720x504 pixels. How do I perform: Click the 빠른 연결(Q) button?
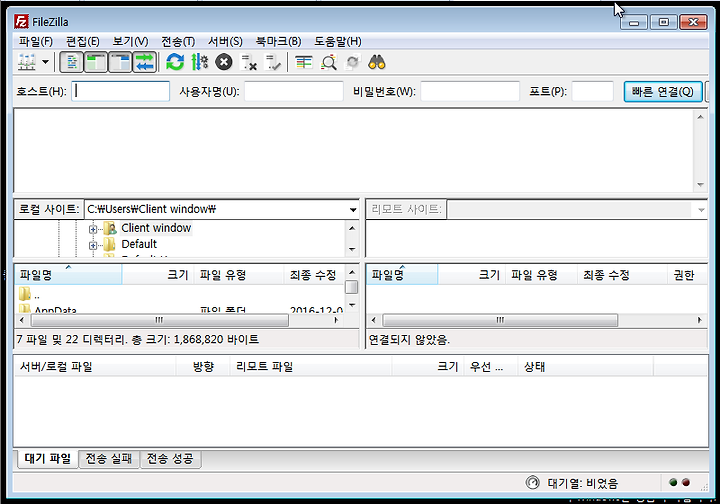tap(663, 92)
